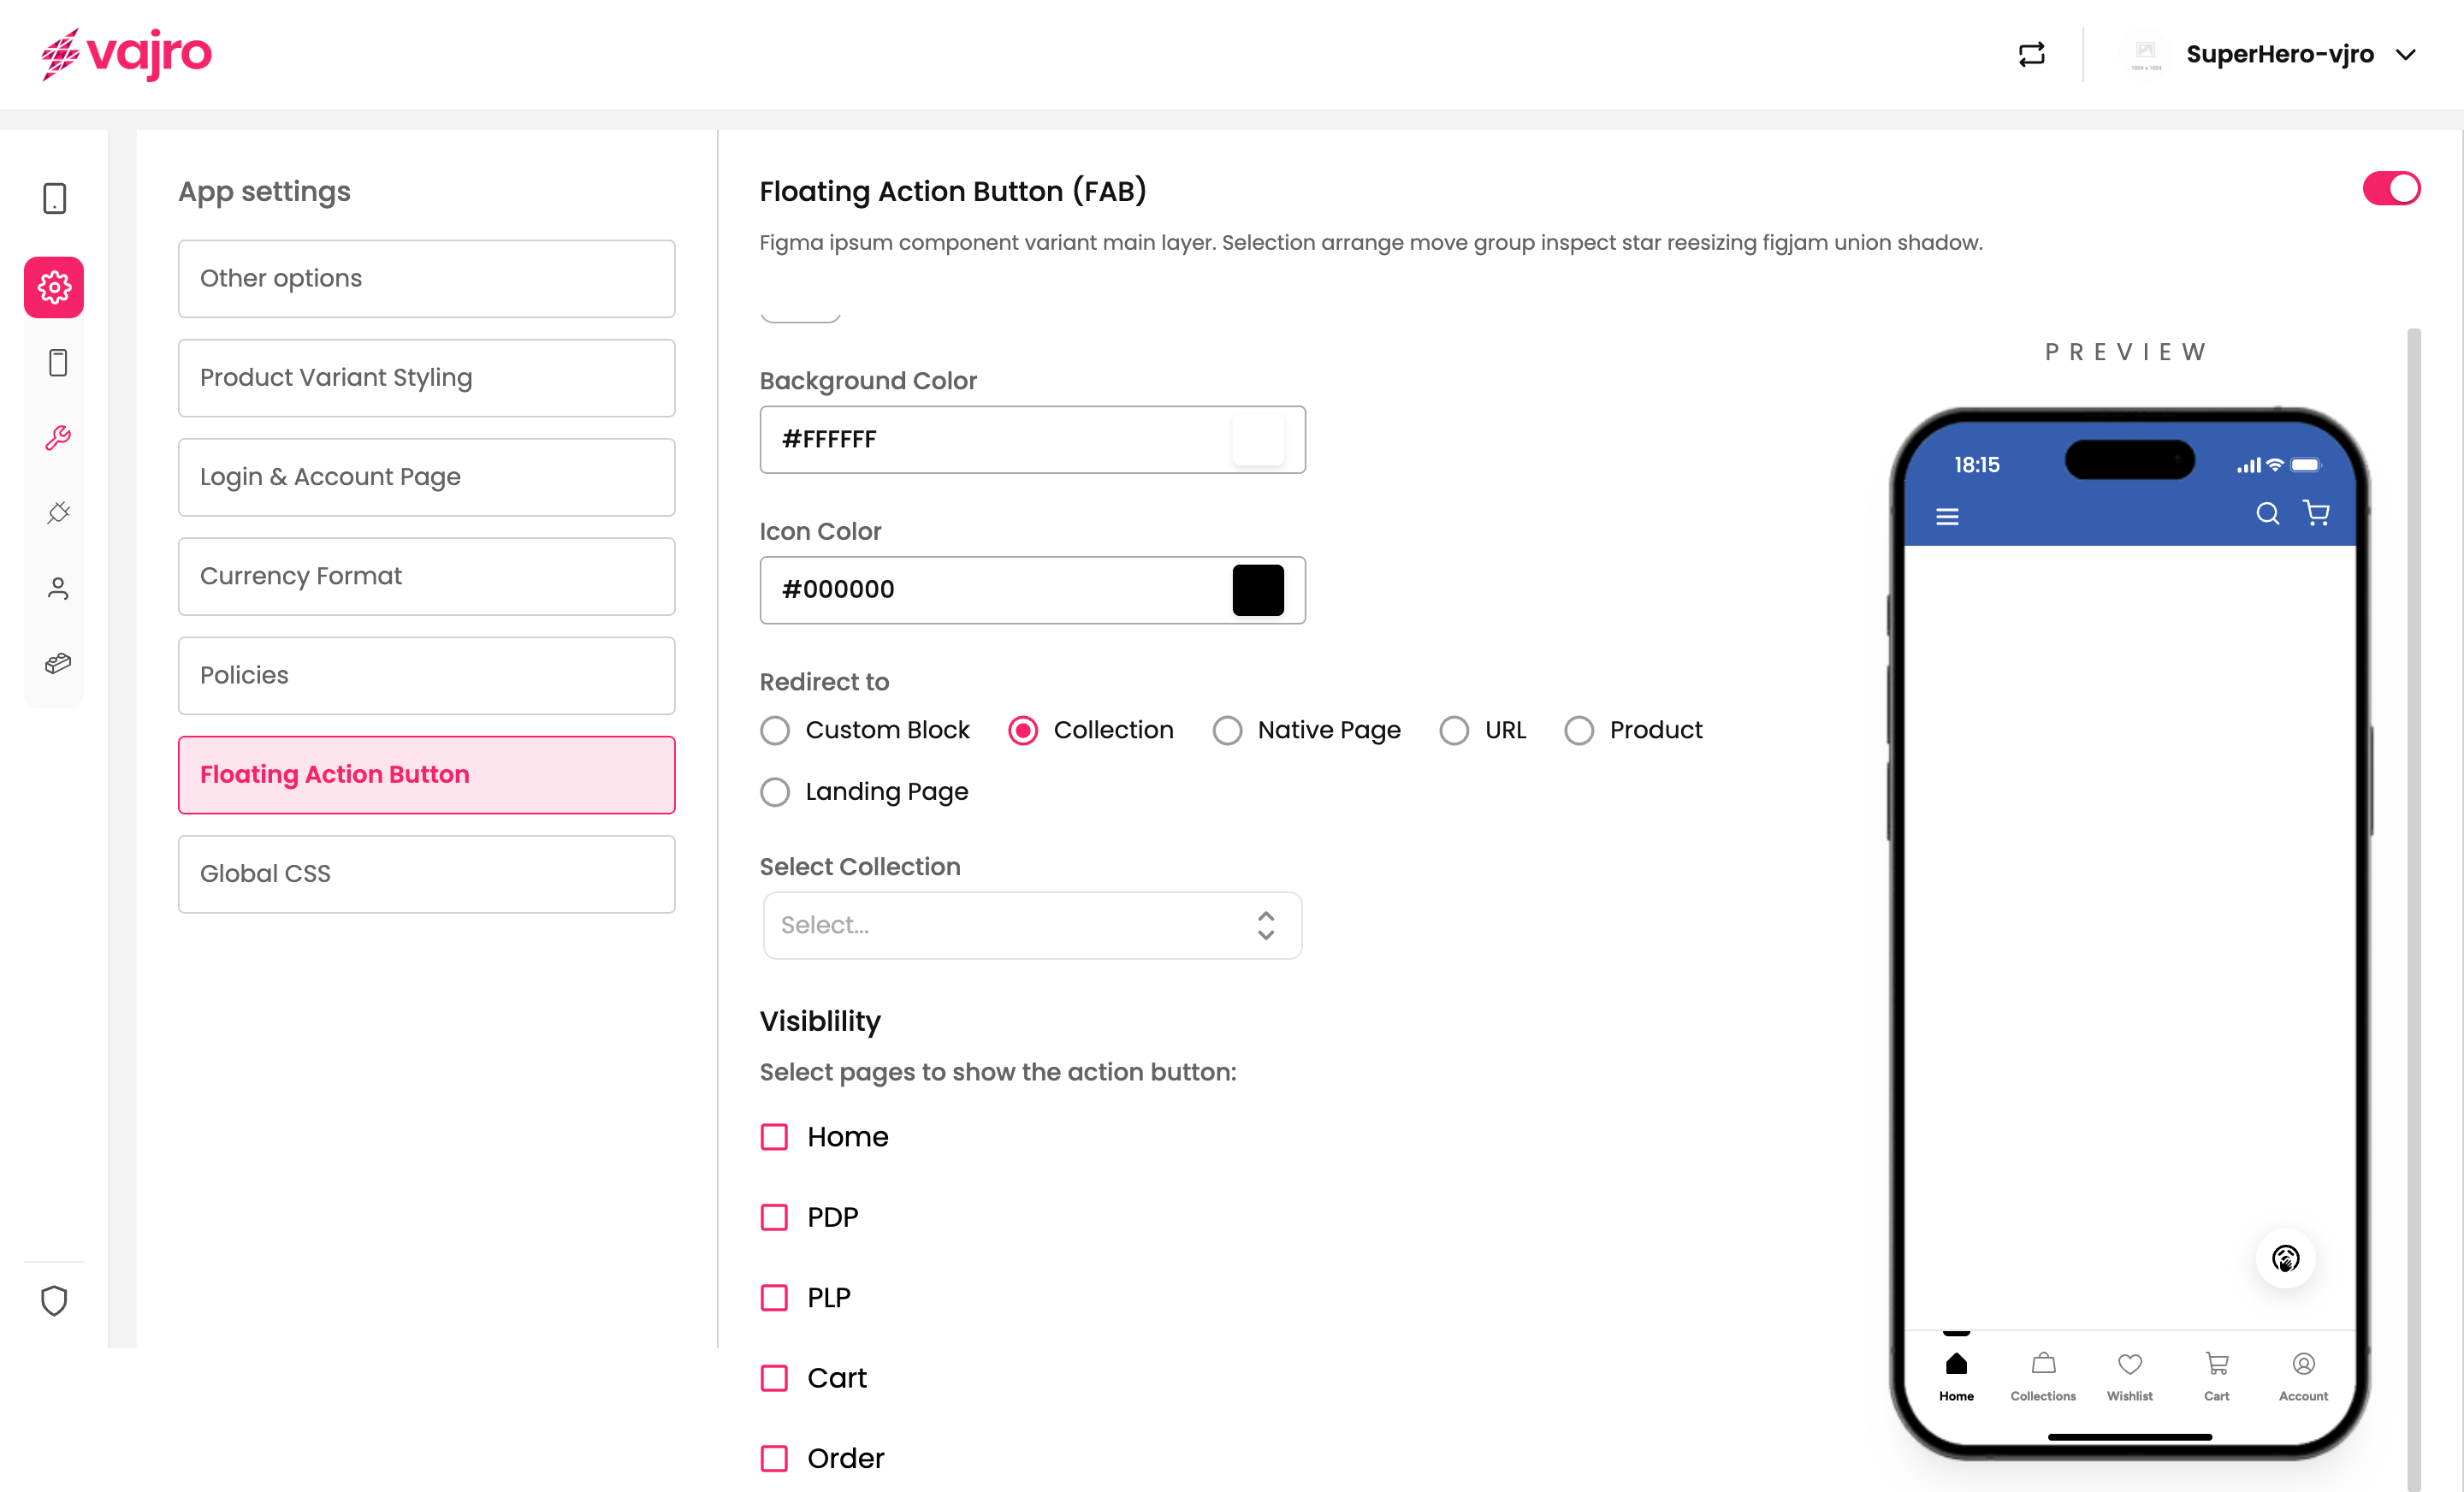Screen dimensions: 2464x1492
Task: Open the settings gear sidebar icon
Action: point(55,288)
